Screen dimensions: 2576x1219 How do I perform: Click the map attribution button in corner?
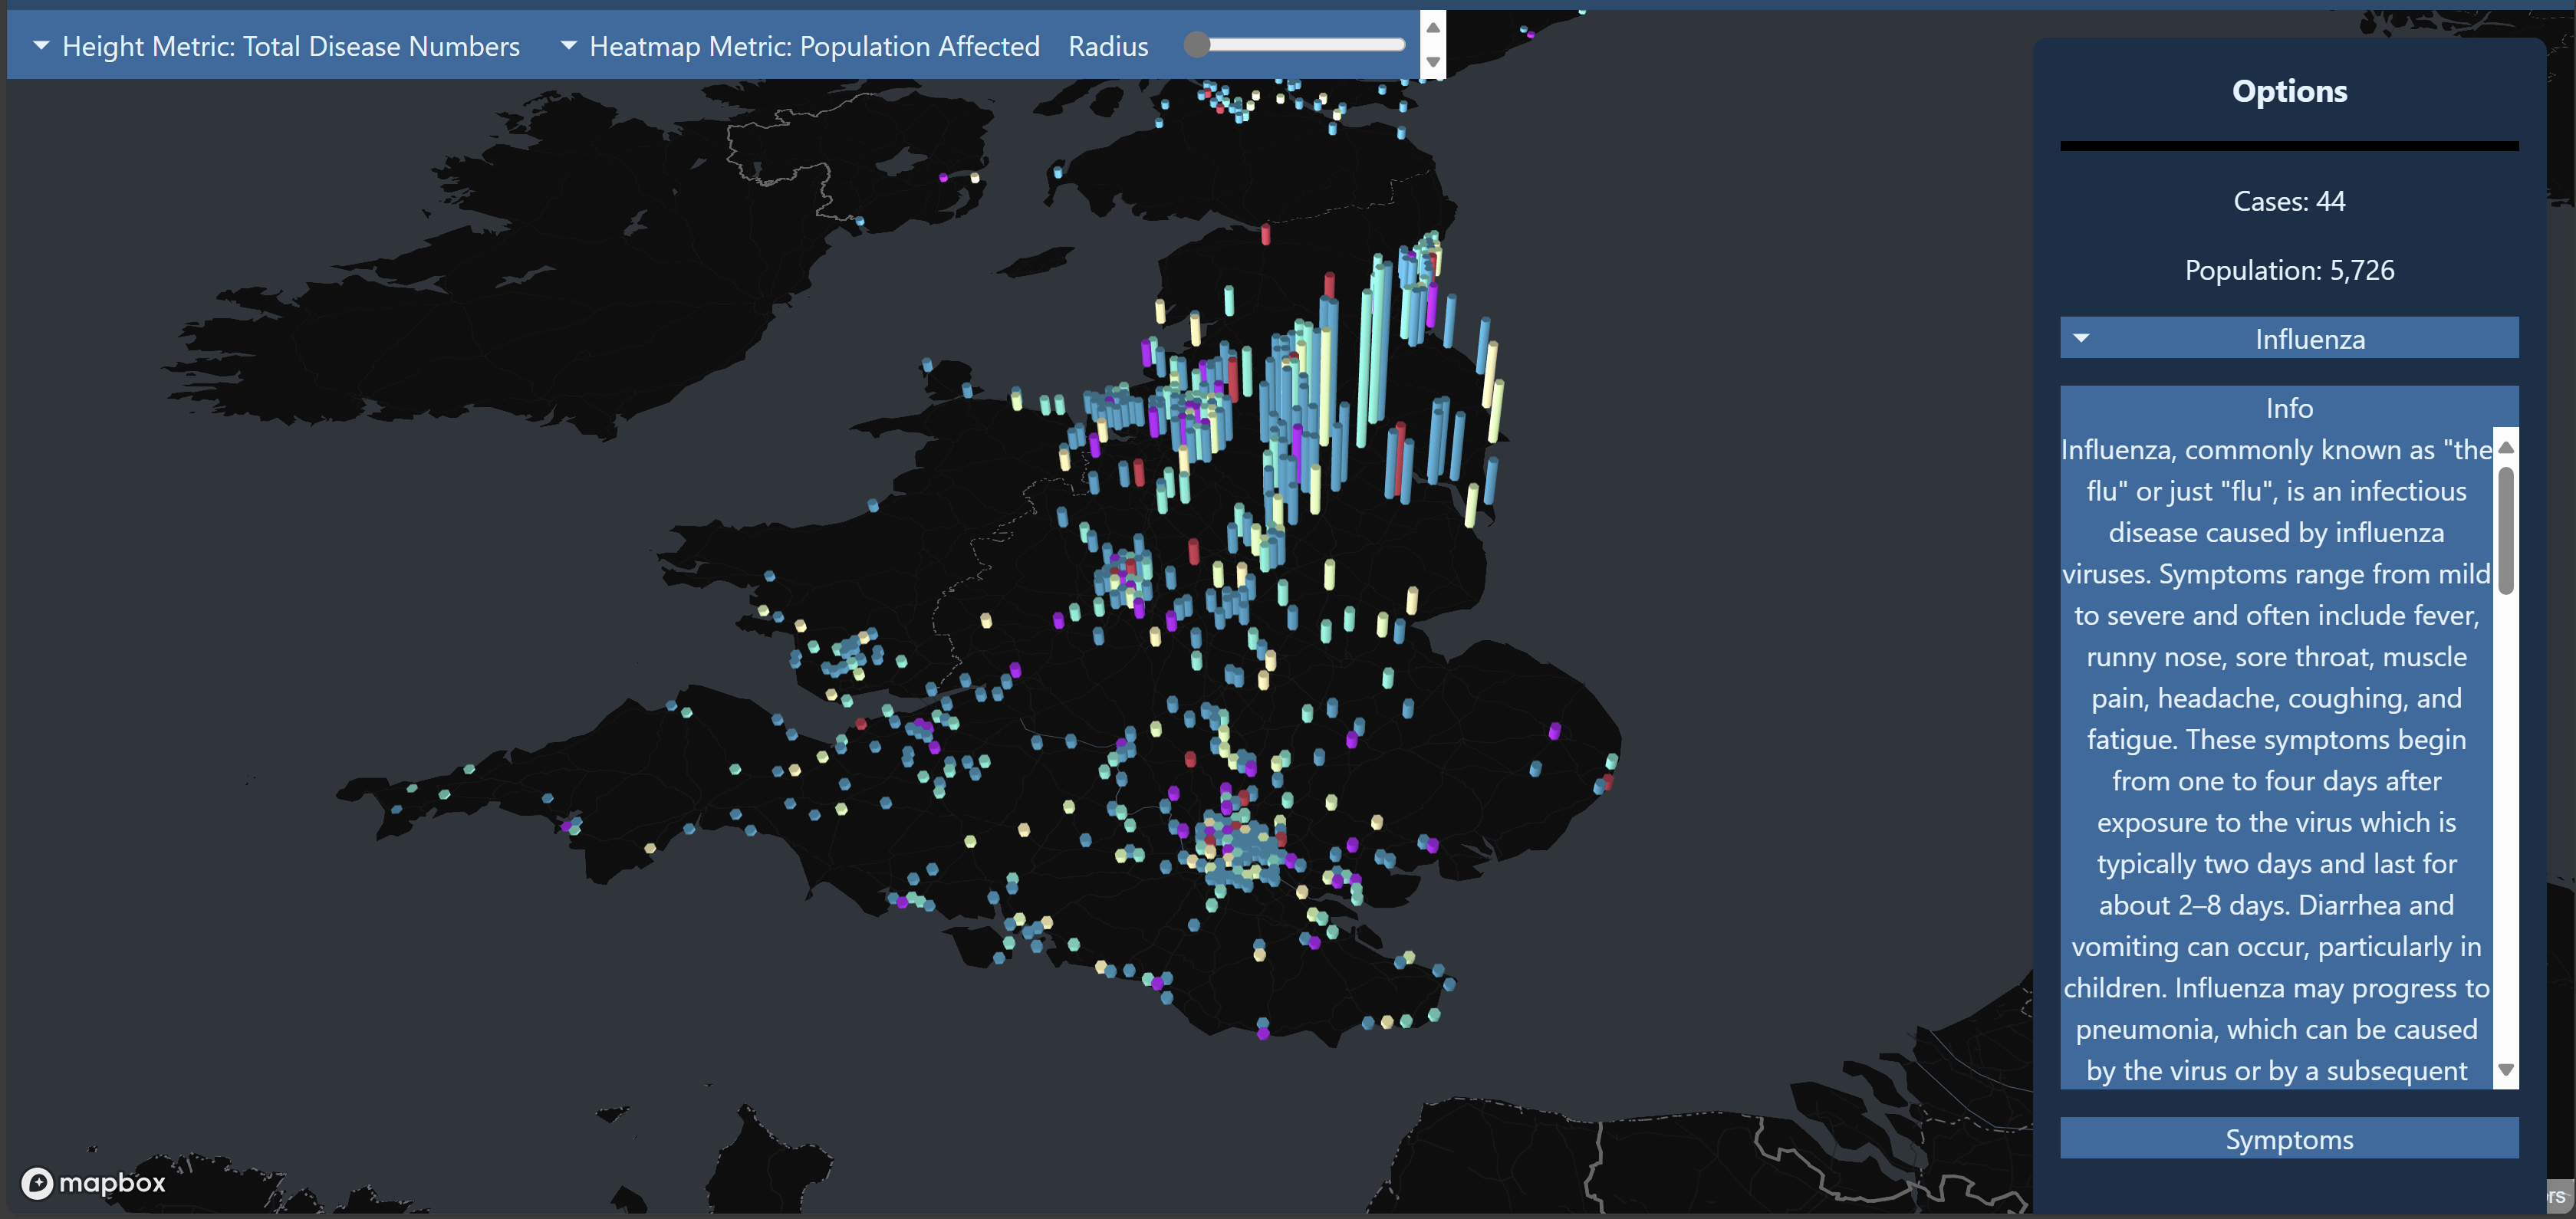pos(2558,1195)
